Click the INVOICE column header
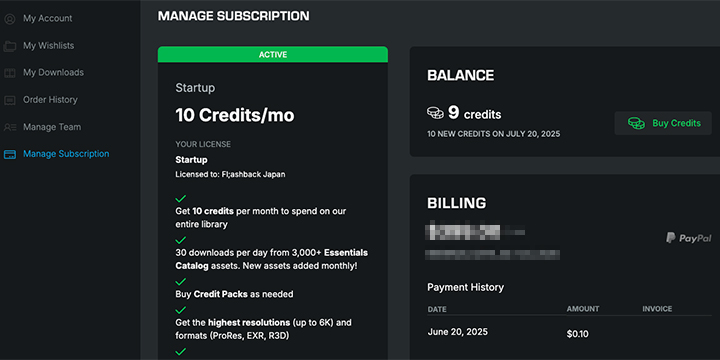This screenshot has width=720, height=360. pyautogui.click(x=657, y=309)
